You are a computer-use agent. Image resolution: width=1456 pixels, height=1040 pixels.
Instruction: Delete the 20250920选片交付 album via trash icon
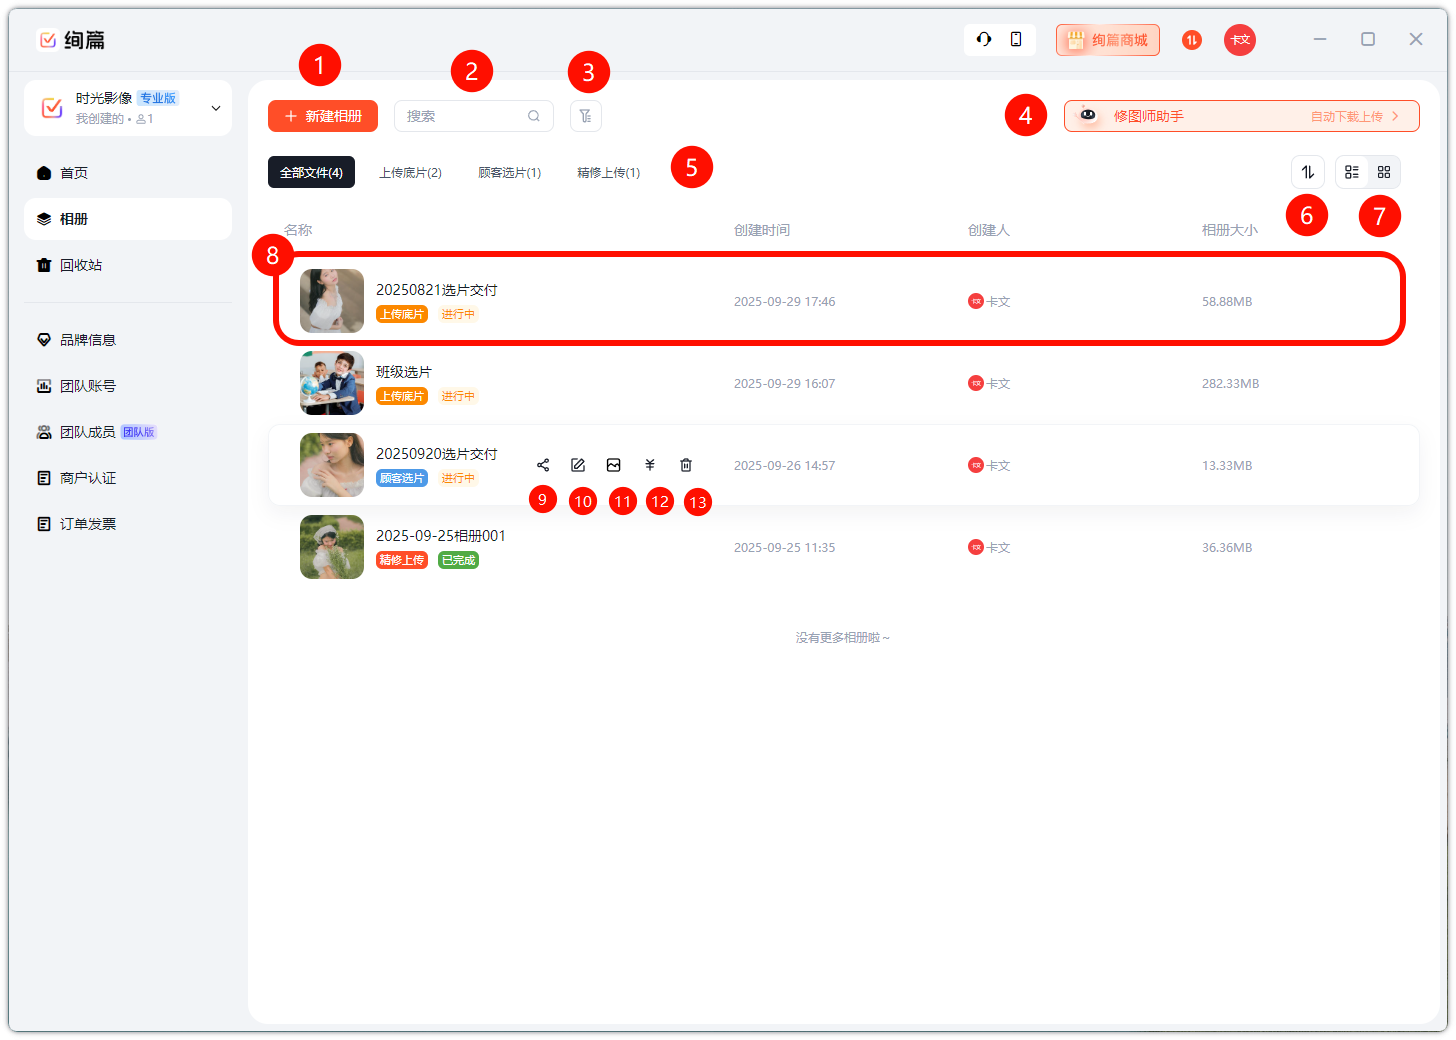pos(686,465)
